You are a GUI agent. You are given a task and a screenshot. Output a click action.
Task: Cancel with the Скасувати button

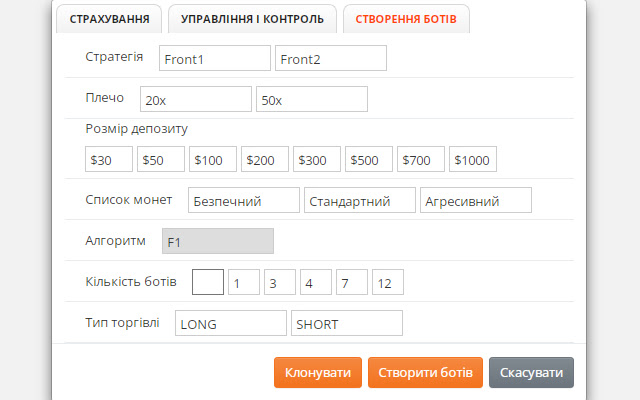(531, 372)
